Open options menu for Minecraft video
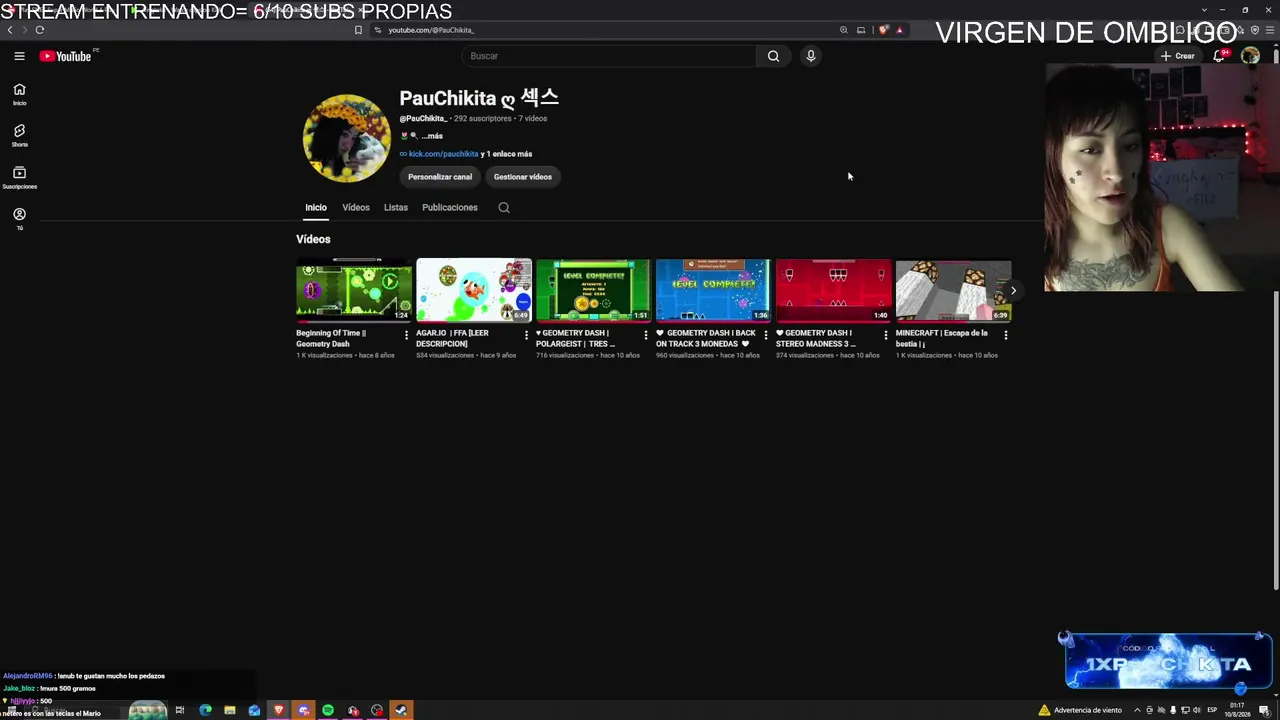Screen dimensions: 1280x720 [1006, 335]
